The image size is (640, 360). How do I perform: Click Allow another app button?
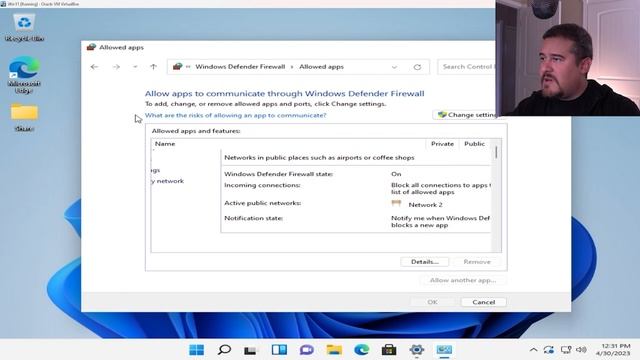tap(463, 280)
